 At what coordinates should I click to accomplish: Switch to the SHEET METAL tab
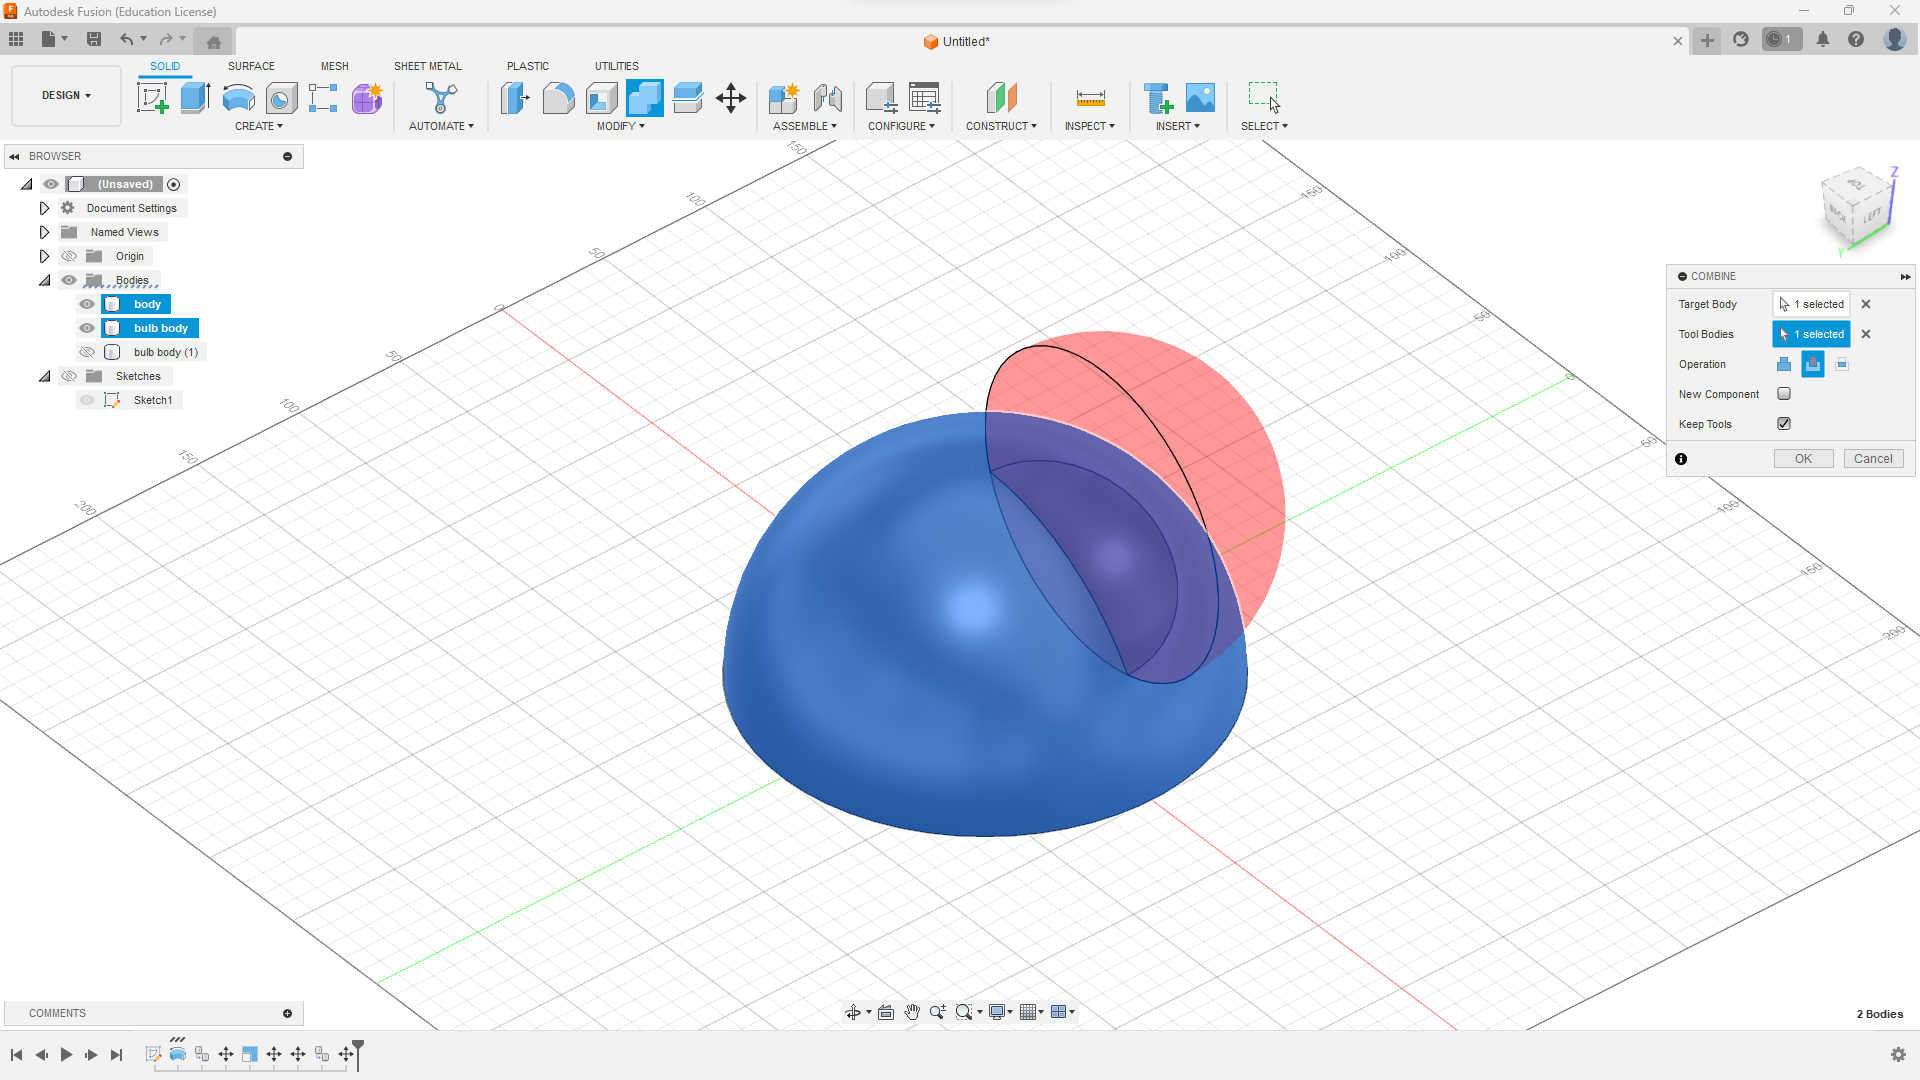coord(428,66)
